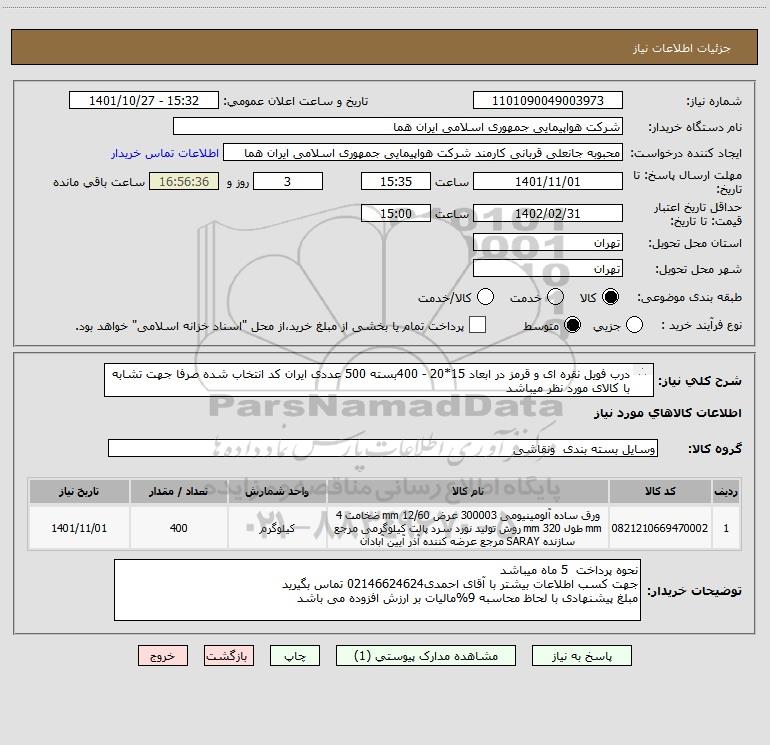The height and width of the screenshot is (745, 770).
Task: Click the تاریخ نیاز column header
Action: coord(79,491)
